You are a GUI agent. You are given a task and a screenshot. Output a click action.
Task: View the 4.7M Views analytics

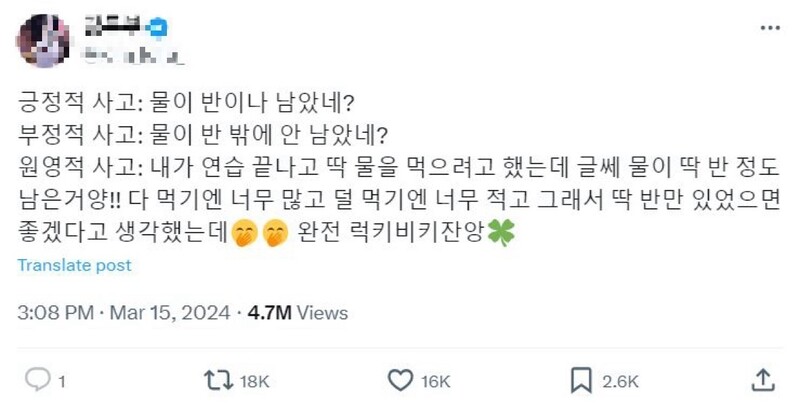[x=298, y=313]
